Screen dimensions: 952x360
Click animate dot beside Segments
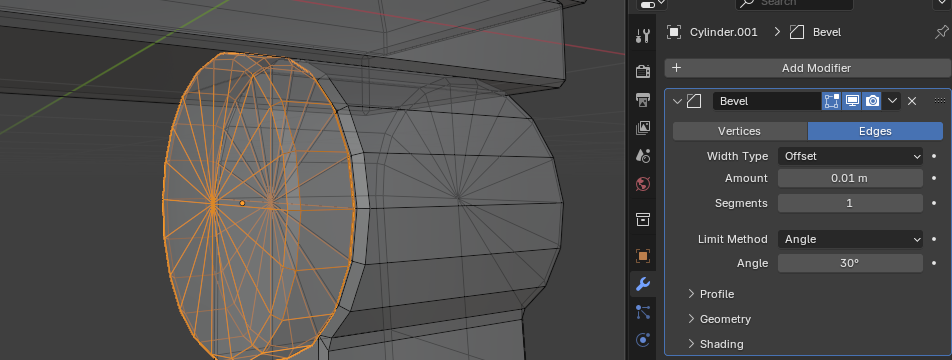point(935,203)
